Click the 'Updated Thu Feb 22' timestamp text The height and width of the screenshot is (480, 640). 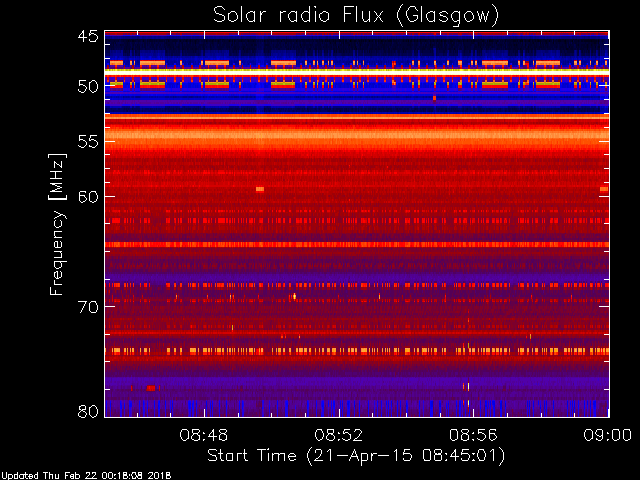pos(86,476)
